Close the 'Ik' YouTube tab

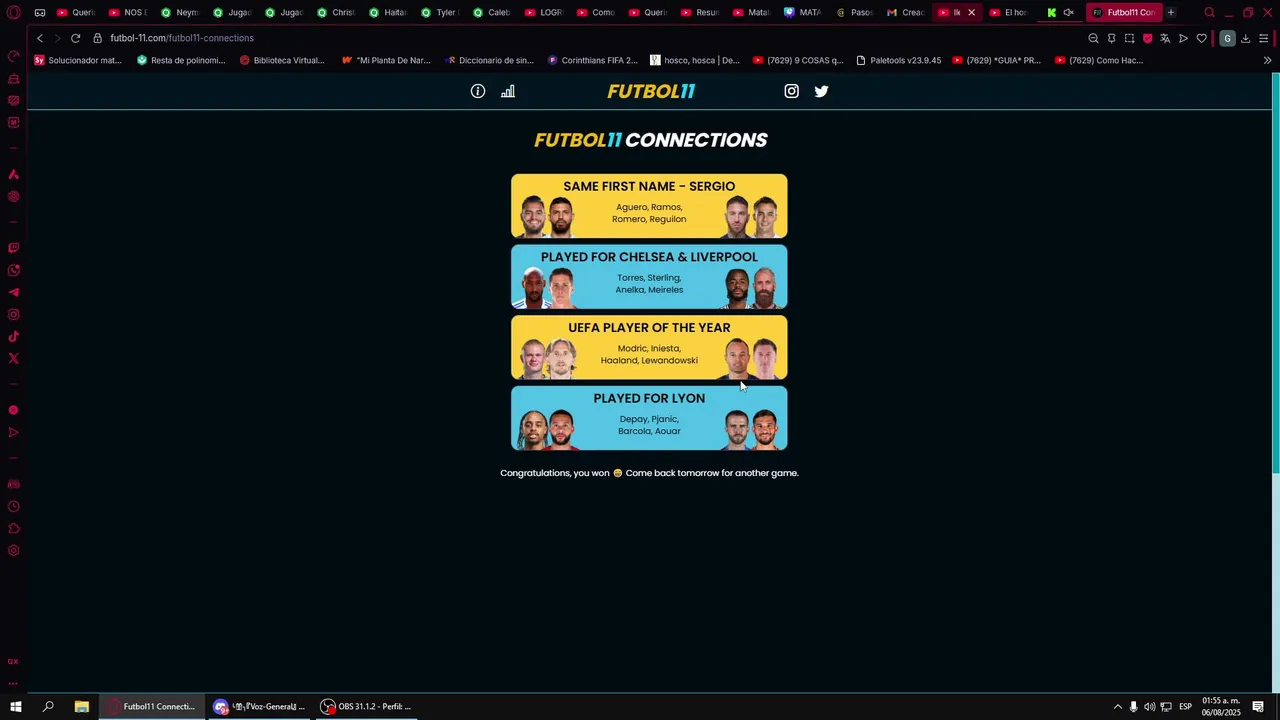(x=971, y=13)
